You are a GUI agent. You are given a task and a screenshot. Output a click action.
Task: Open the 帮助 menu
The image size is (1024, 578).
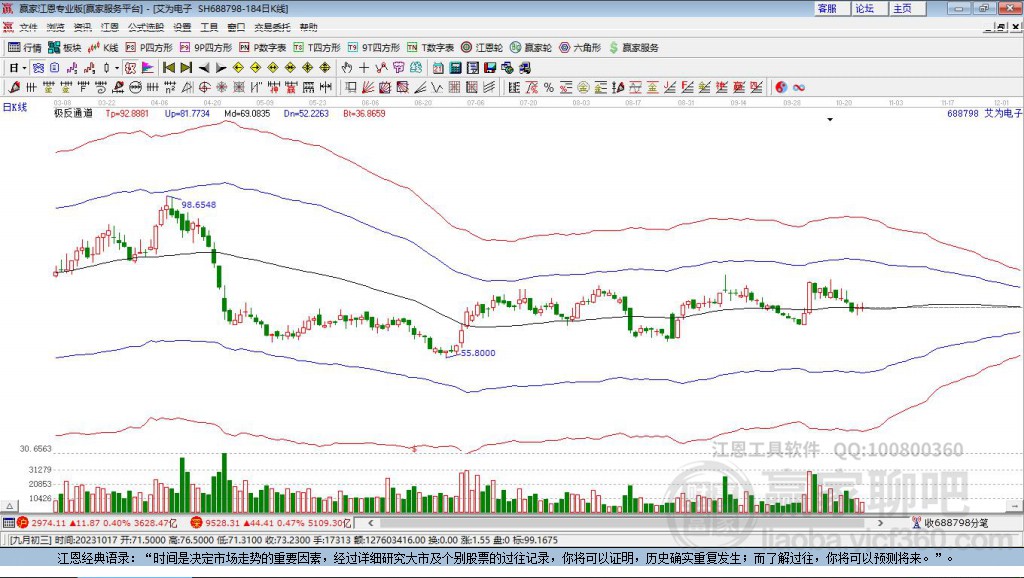[308, 27]
